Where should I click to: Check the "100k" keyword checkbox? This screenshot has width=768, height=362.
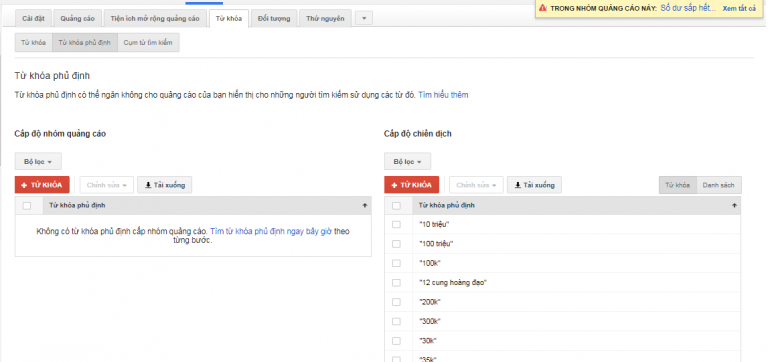pos(396,263)
